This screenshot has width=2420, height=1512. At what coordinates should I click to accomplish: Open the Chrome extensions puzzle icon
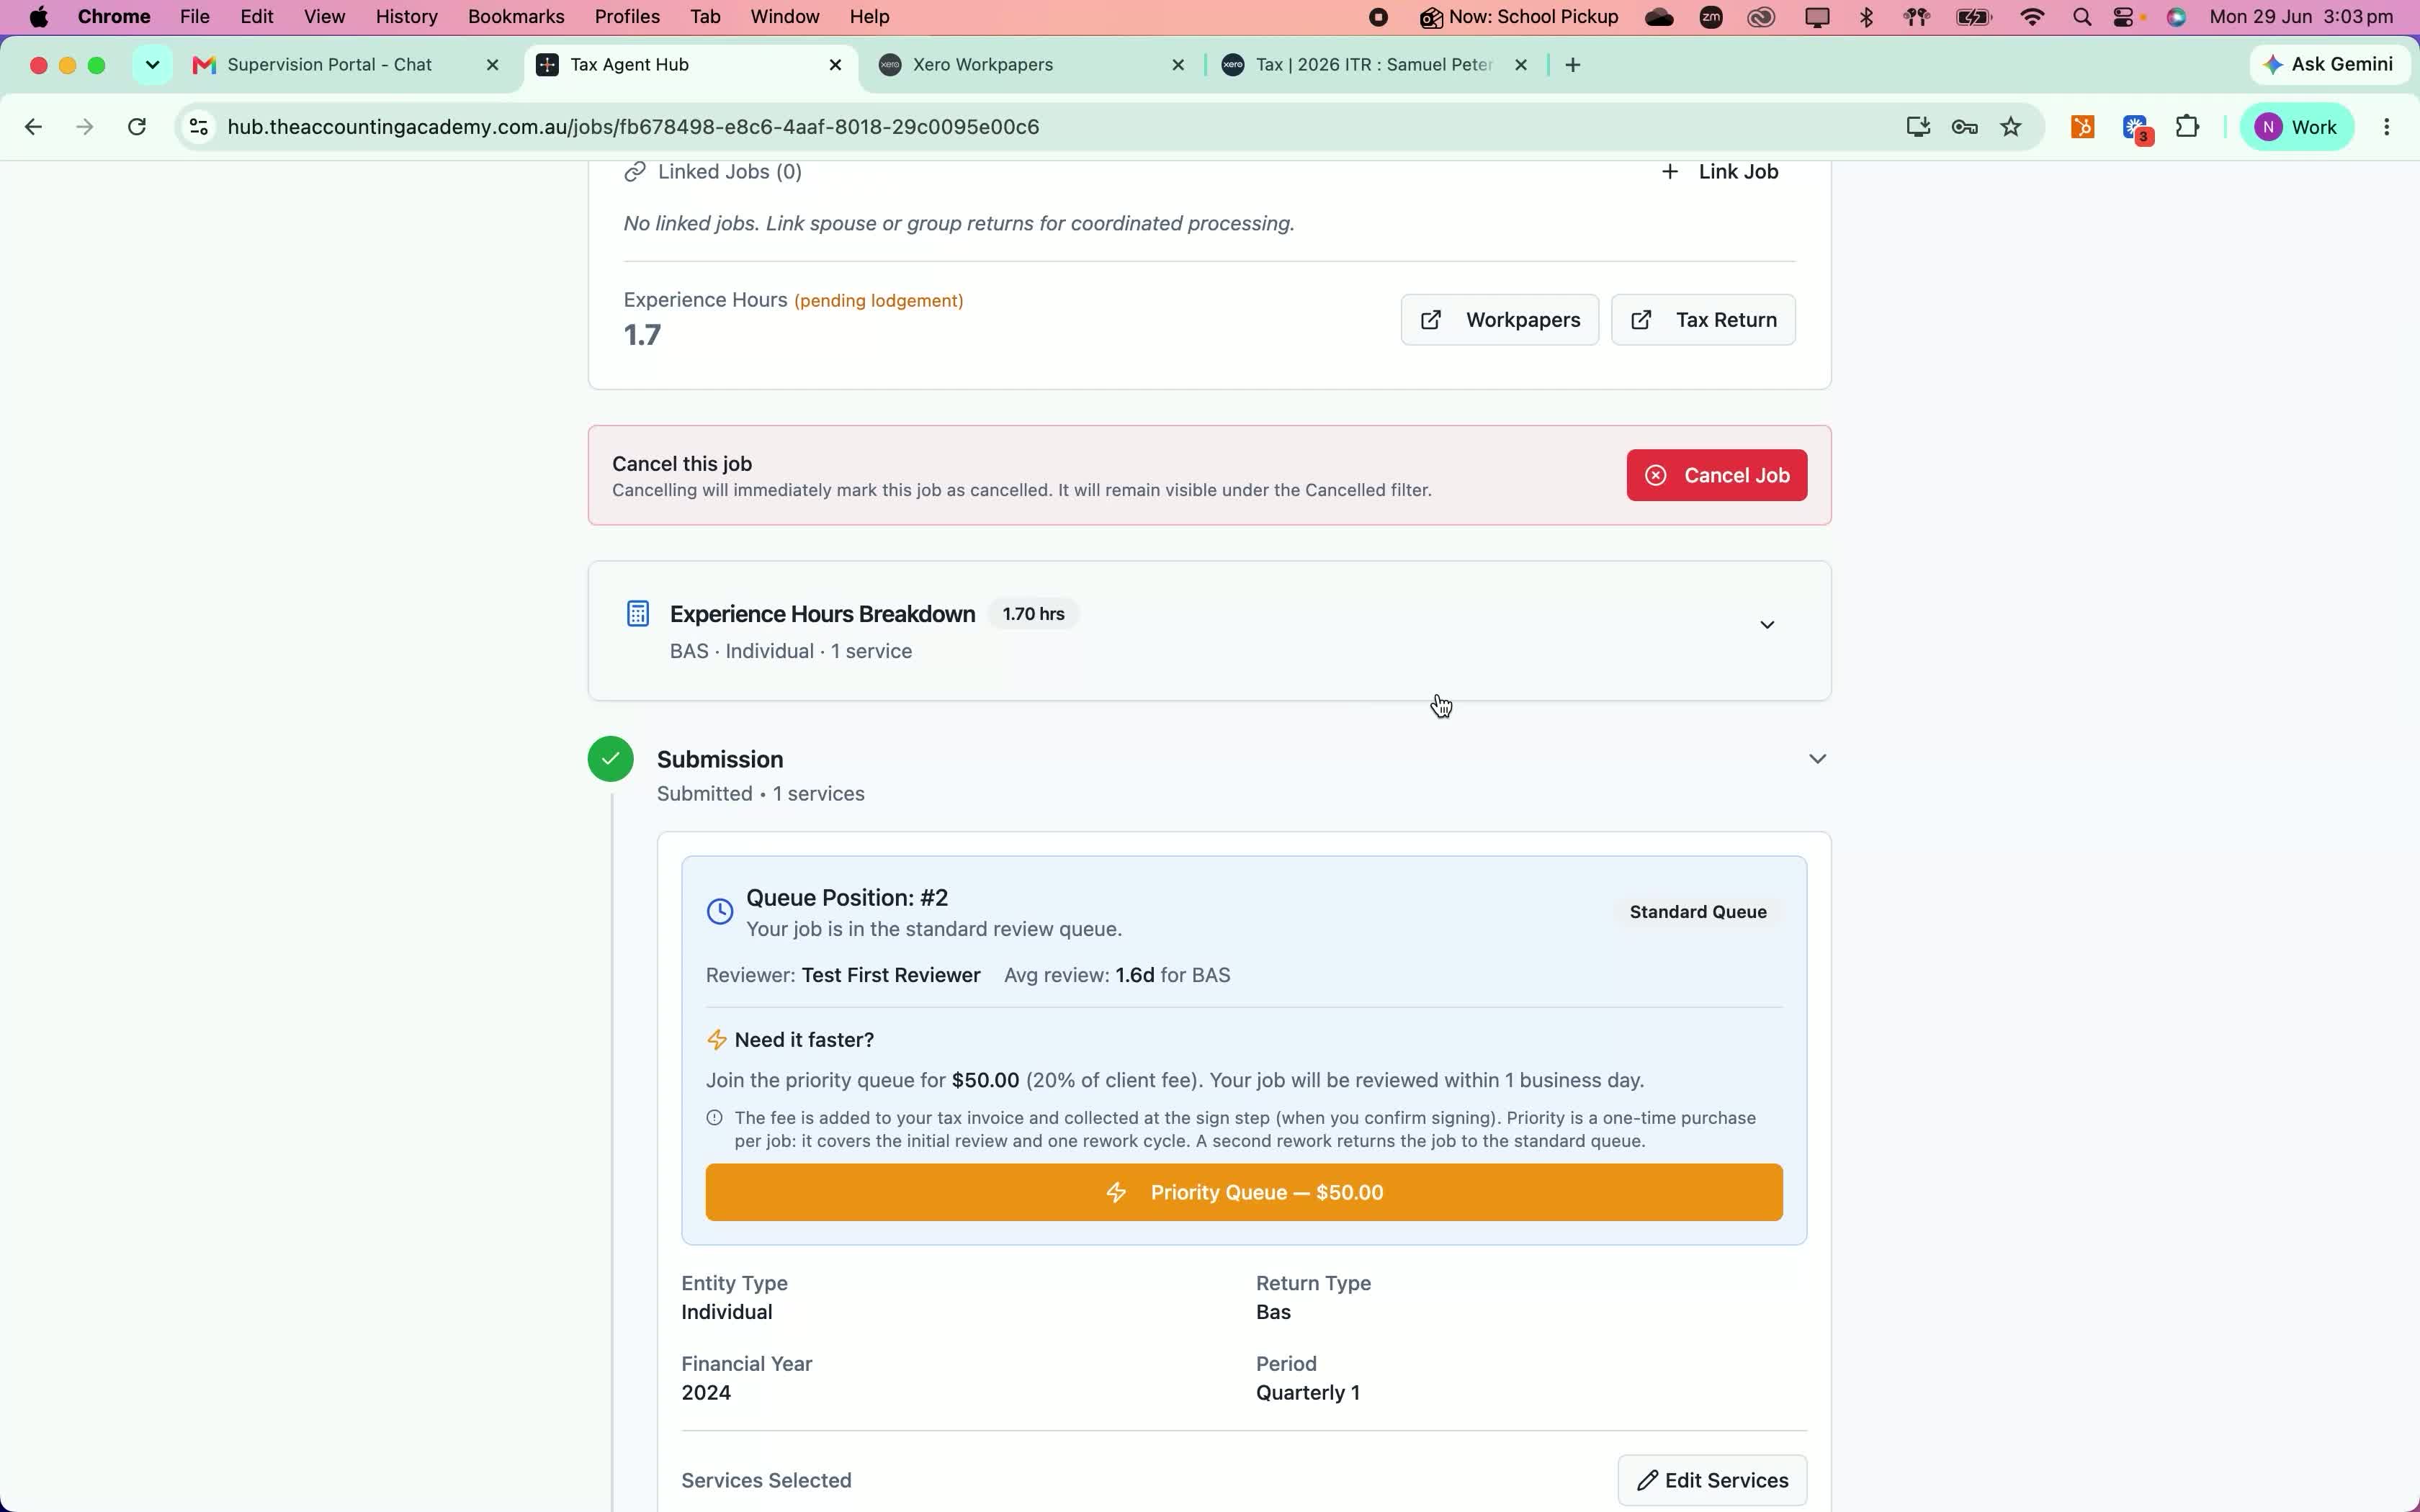click(2188, 127)
